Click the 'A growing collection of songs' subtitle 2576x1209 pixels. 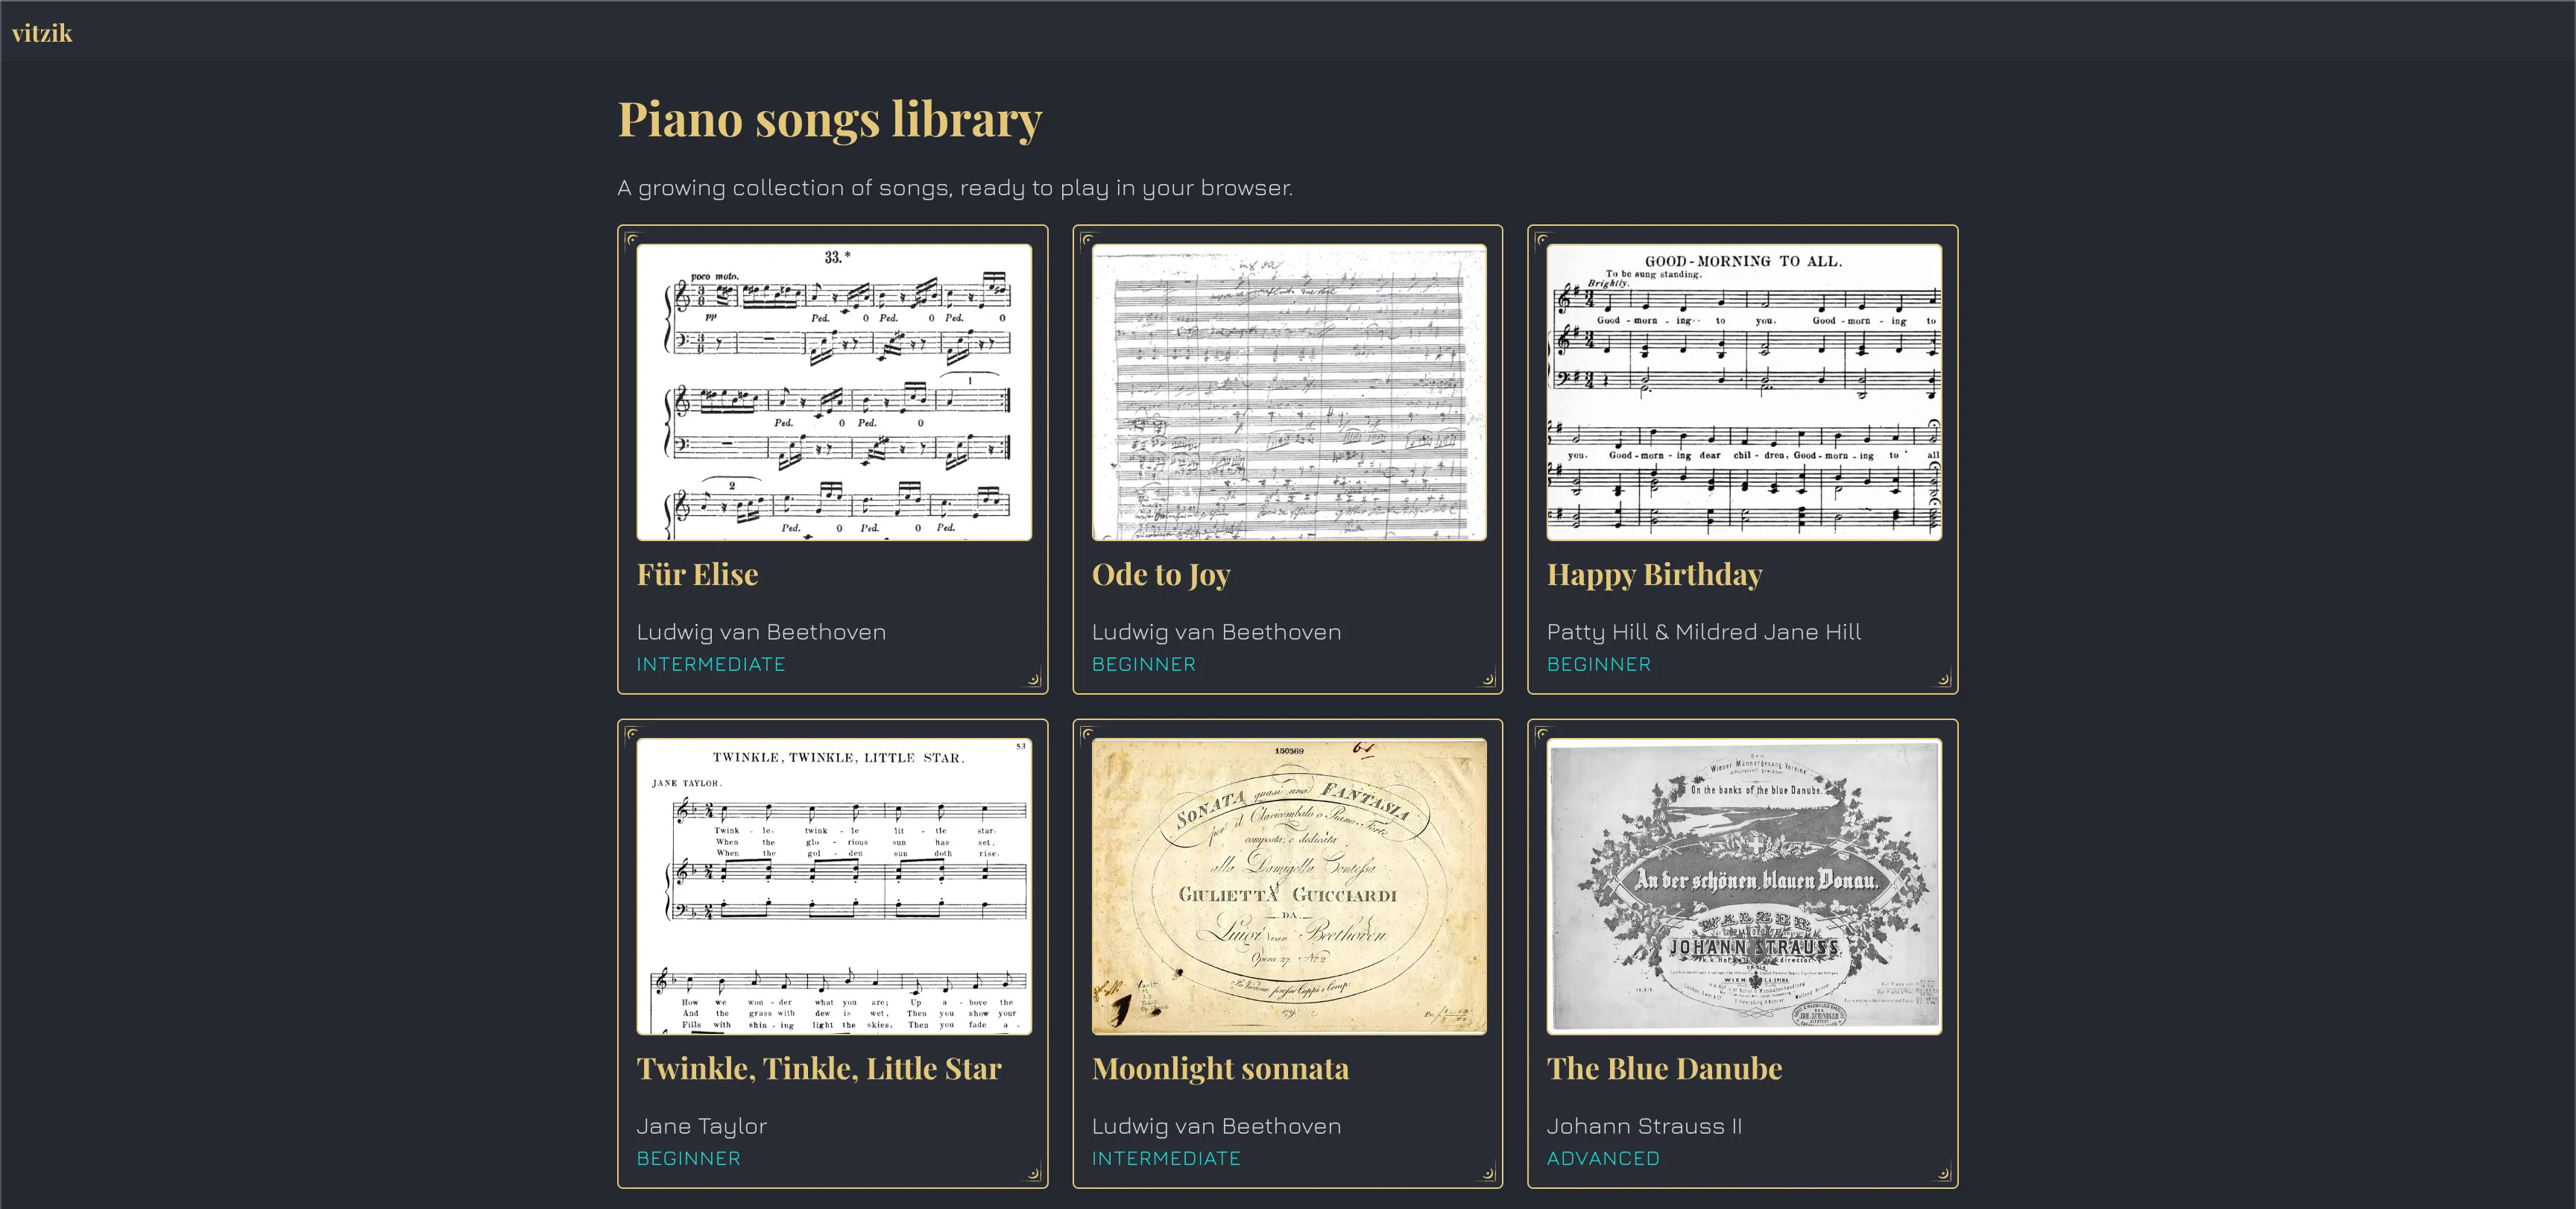[x=954, y=188]
